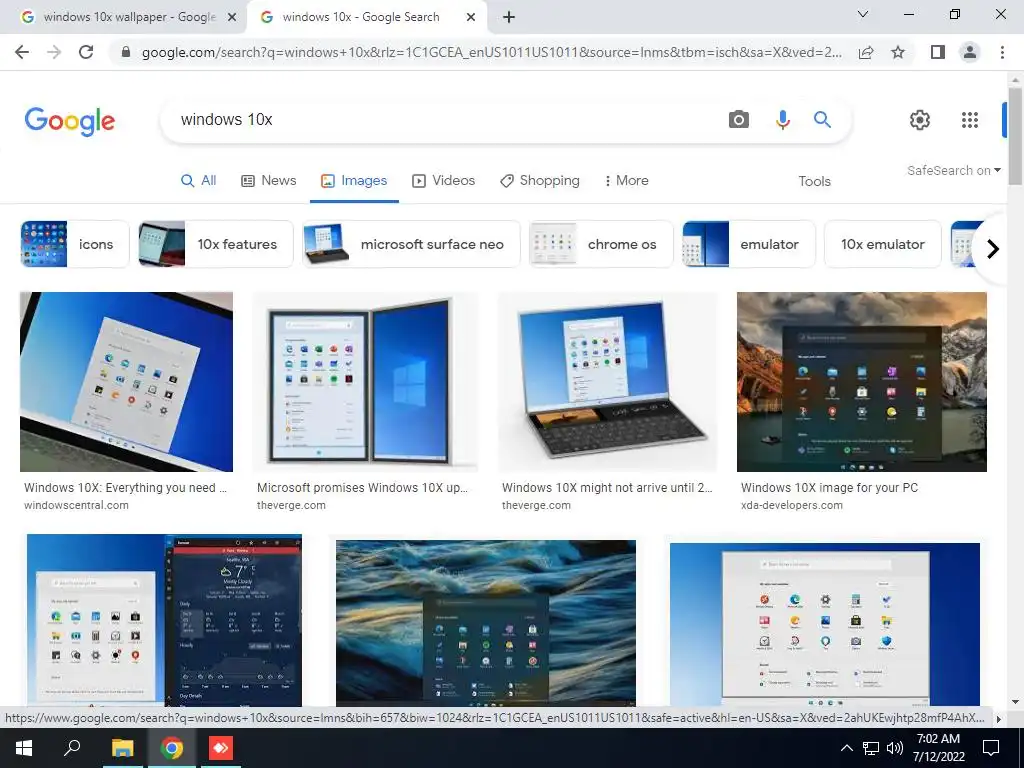Screen dimensions: 1024x768
Task: Open Microsoft promises Windows 10X link
Action: pos(362,488)
